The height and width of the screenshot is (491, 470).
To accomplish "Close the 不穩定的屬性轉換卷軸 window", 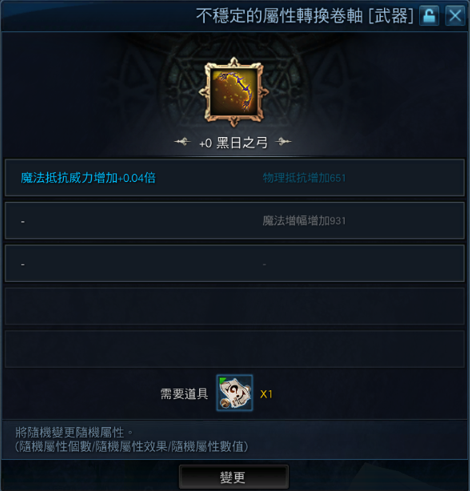I will (455, 16).
